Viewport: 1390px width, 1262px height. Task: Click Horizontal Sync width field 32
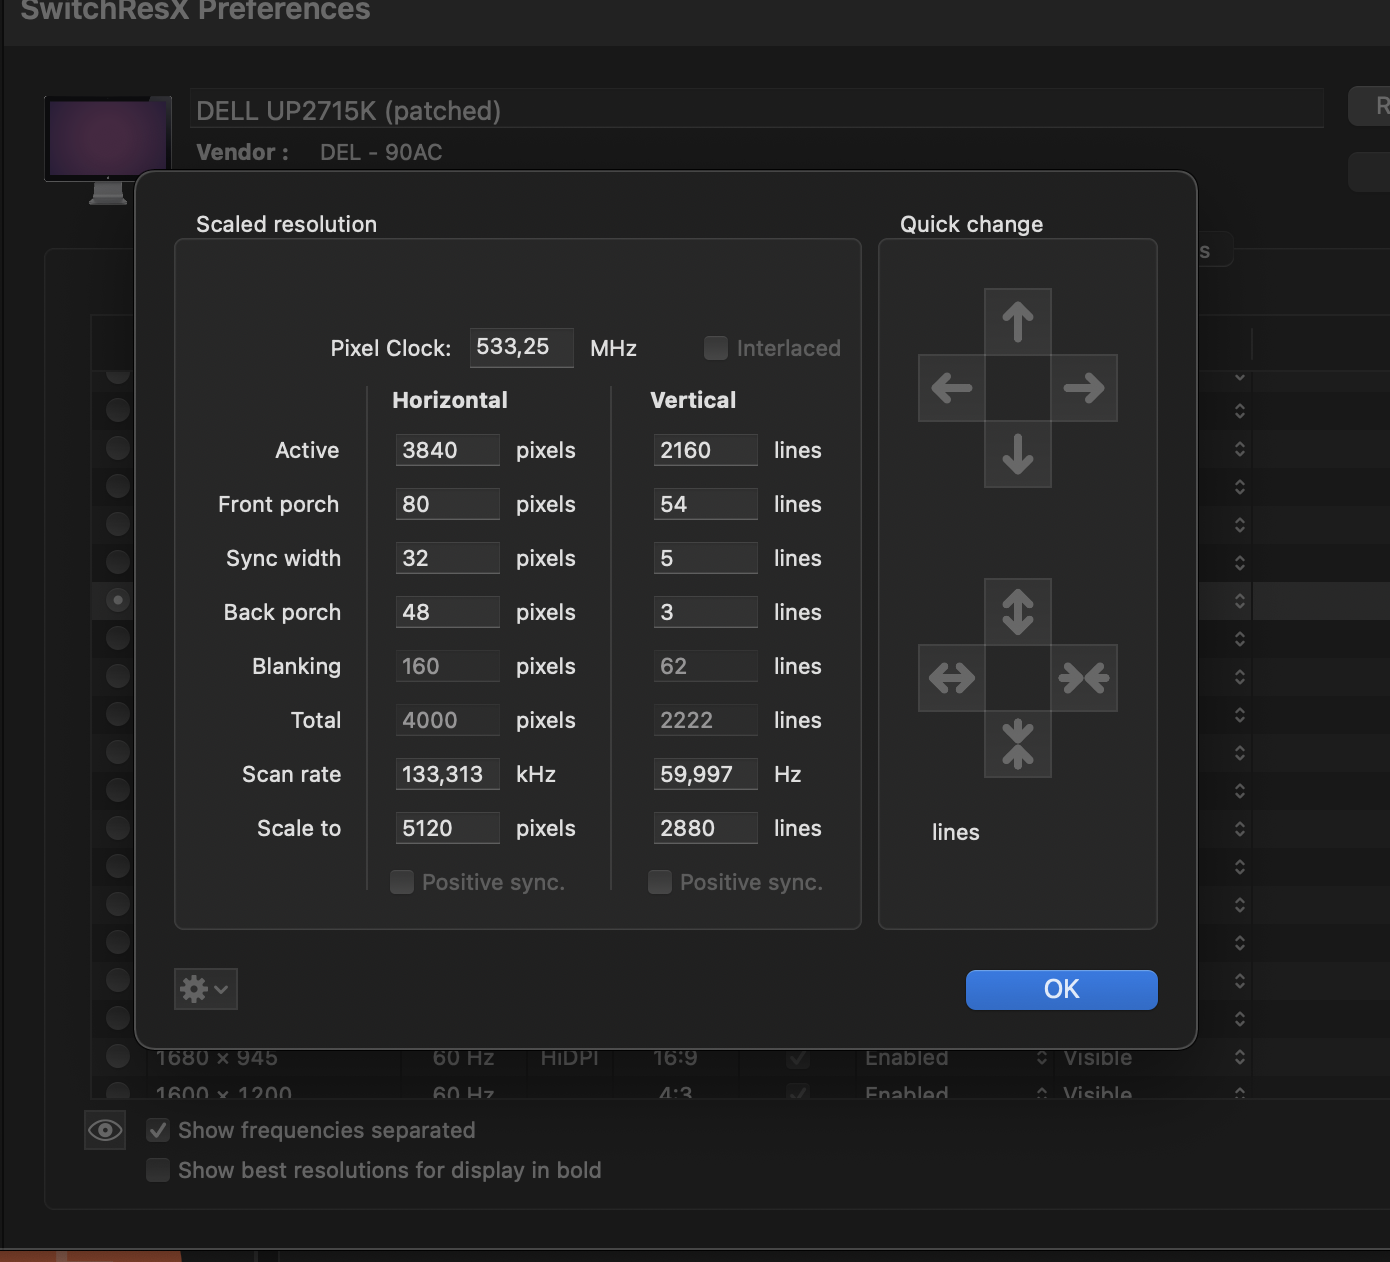(x=448, y=558)
